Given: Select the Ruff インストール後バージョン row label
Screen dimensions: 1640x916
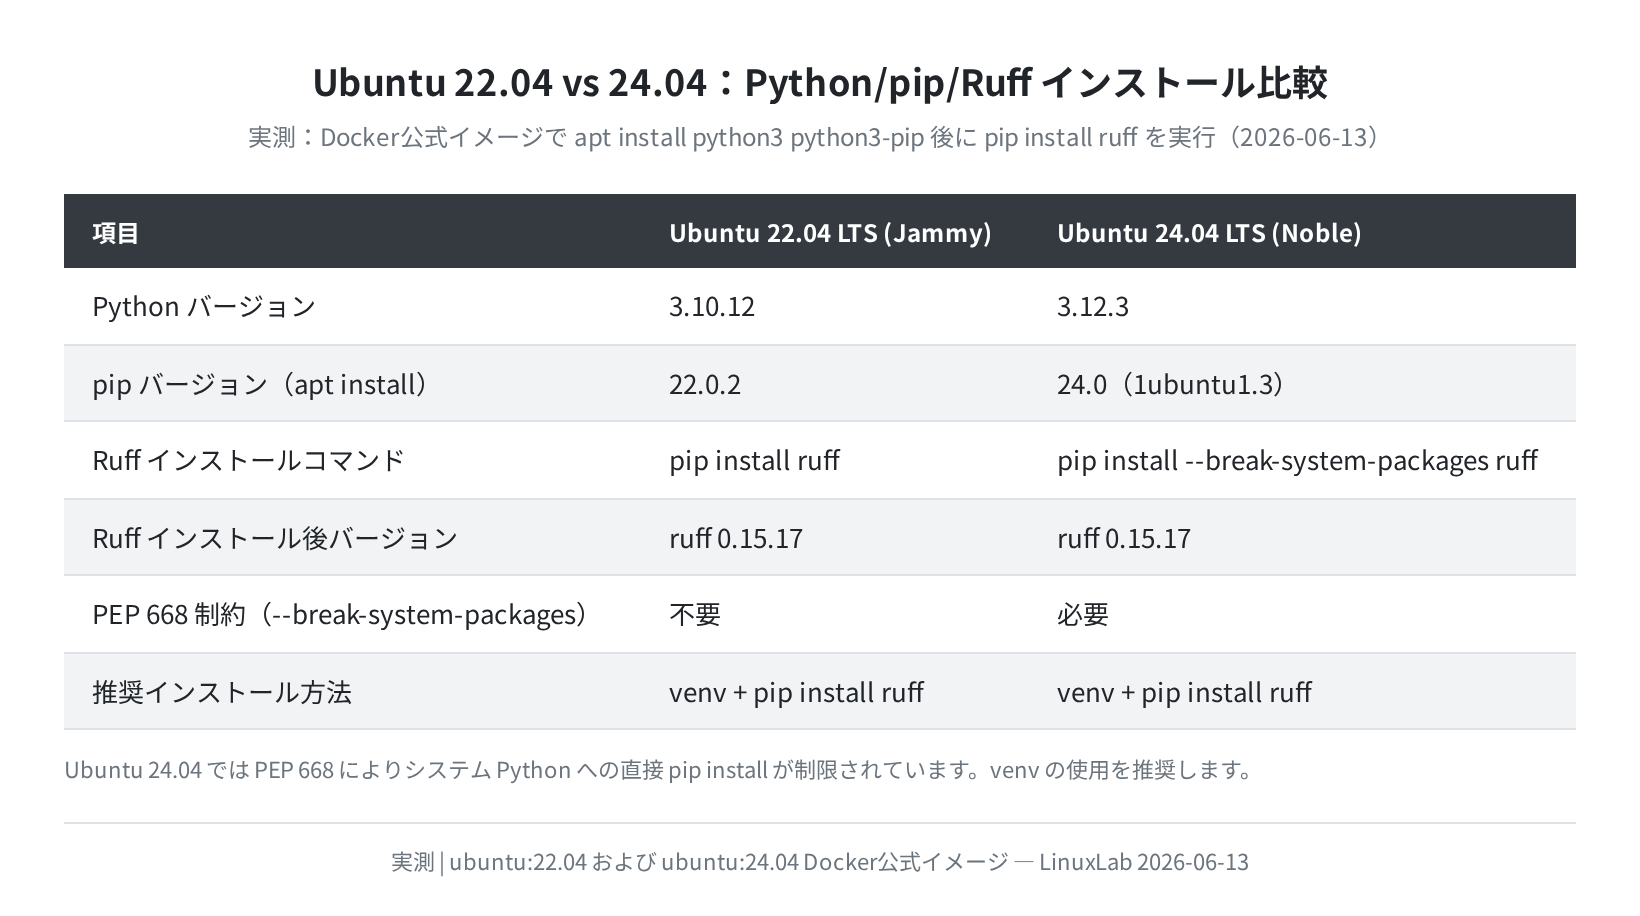Looking at the screenshot, I should pyautogui.click(x=275, y=539).
